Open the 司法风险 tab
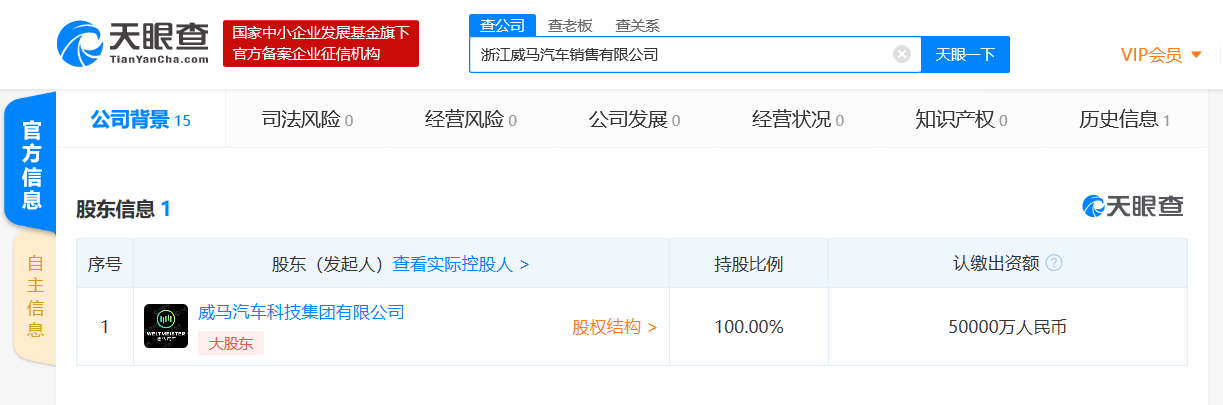The width and height of the screenshot is (1223, 405). (x=307, y=120)
